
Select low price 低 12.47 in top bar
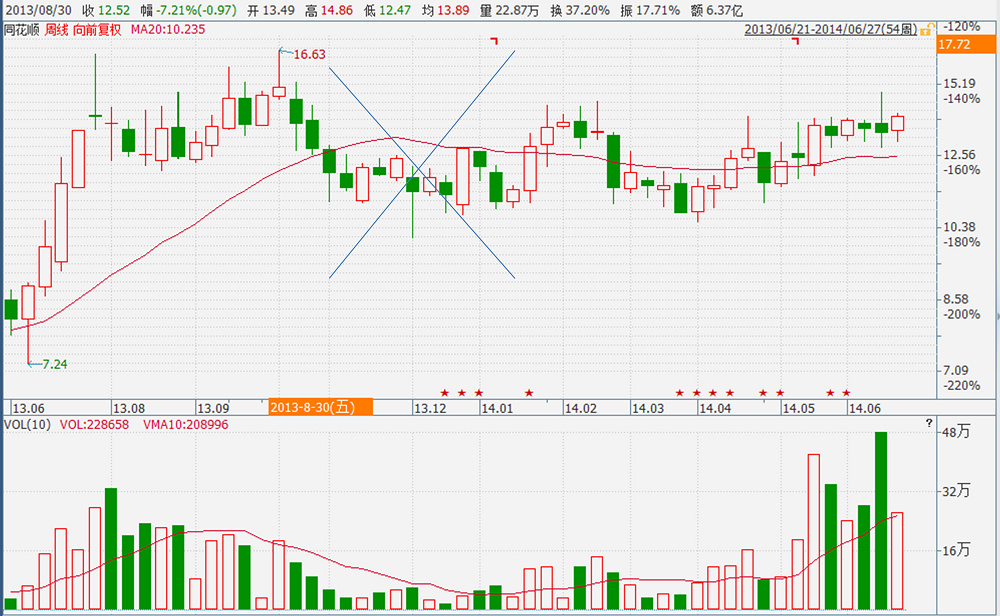click(387, 11)
